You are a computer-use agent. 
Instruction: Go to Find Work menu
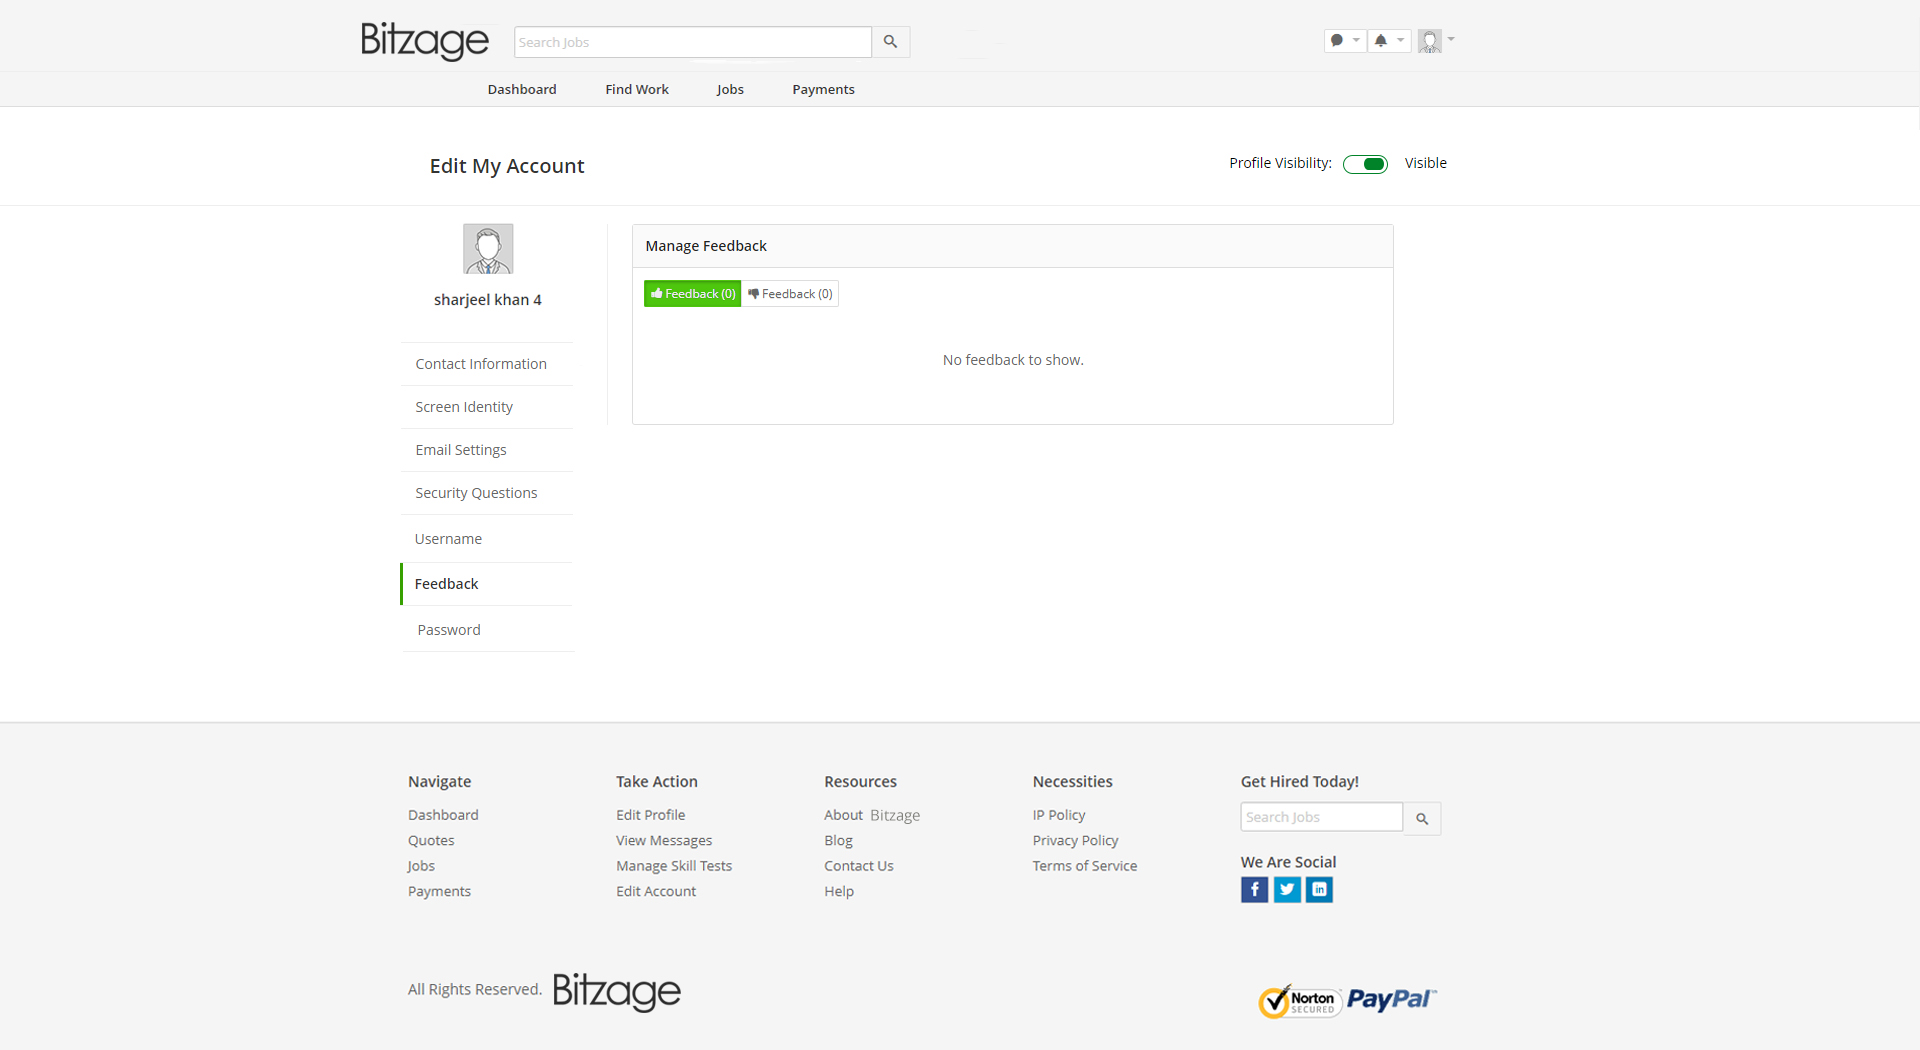[x=636, y=90]
